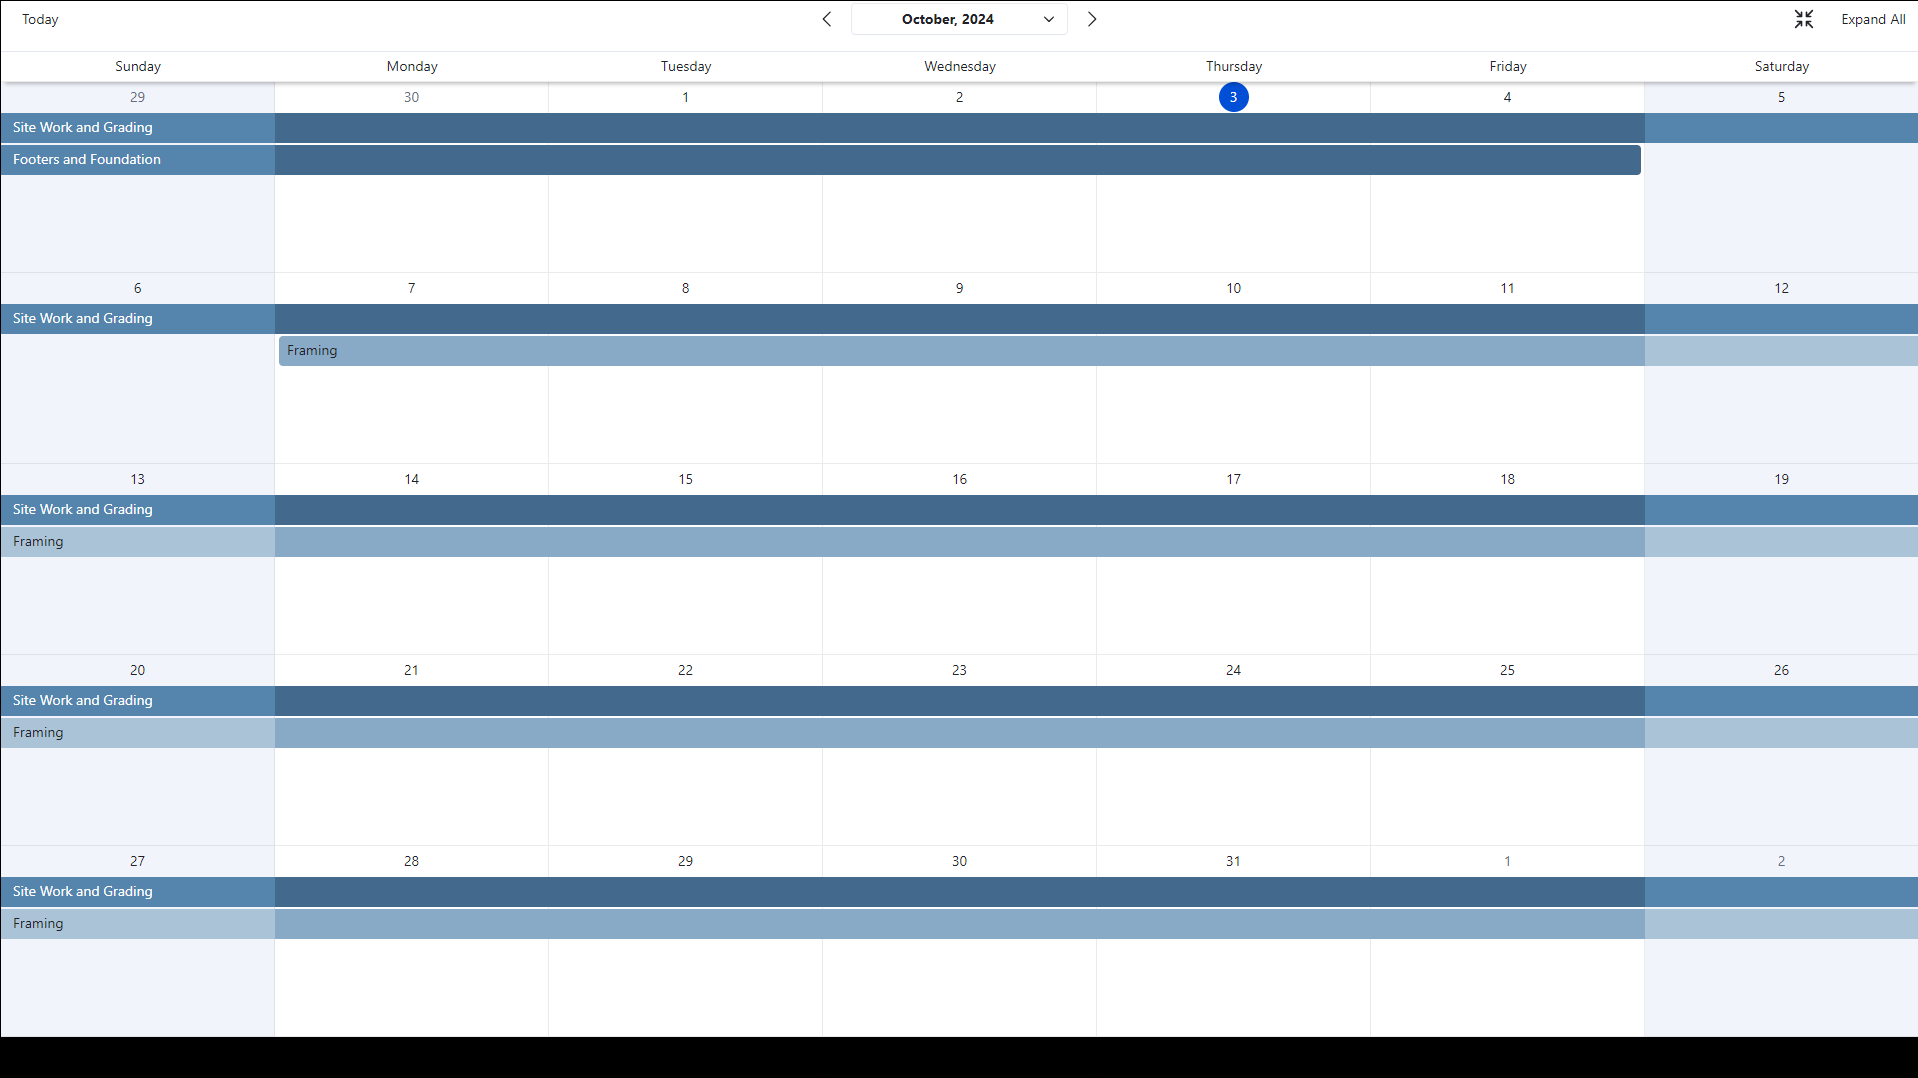The height and width of the screenshot is (1078, 1918).
Task: Select date 20 on Sunday
Action: tap(137, 670)
